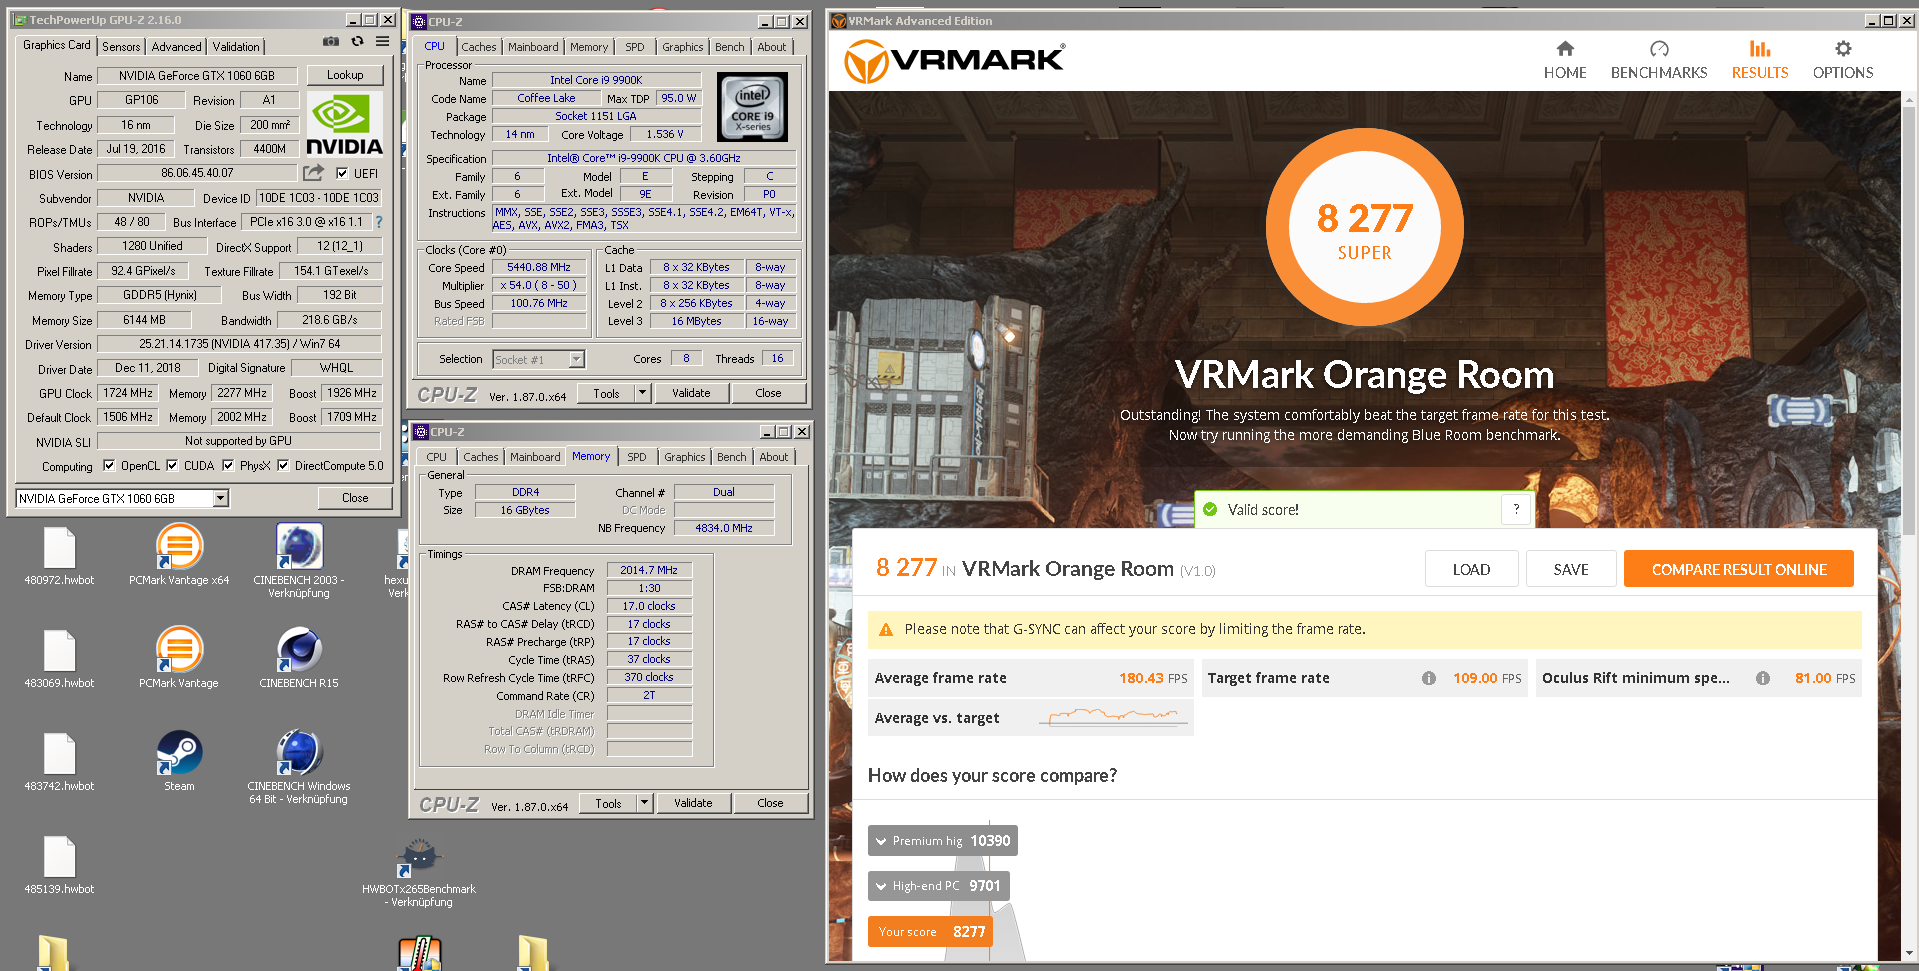Click Close in lower CPU-Z window
Image resolution: width=1919 pixels, height=971 pixels.
click(x=770, y=803)
